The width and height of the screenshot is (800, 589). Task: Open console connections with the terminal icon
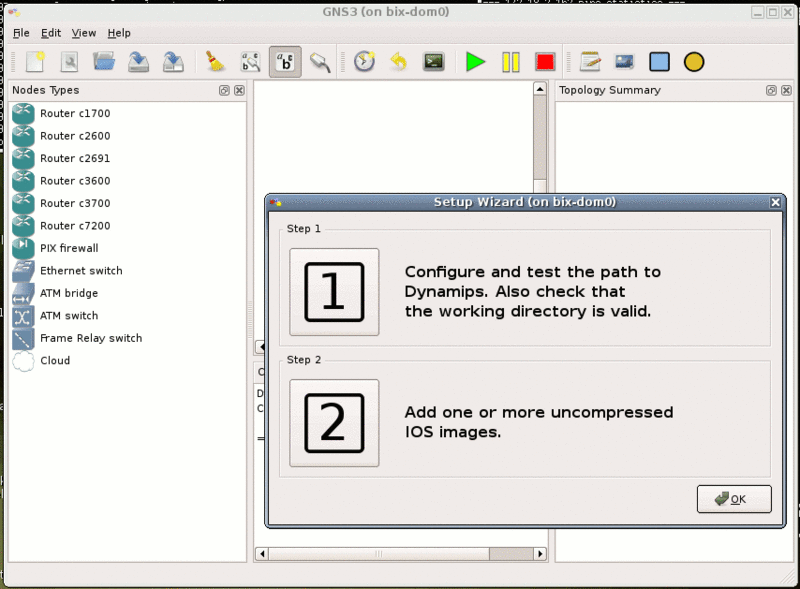pos(433,61)
